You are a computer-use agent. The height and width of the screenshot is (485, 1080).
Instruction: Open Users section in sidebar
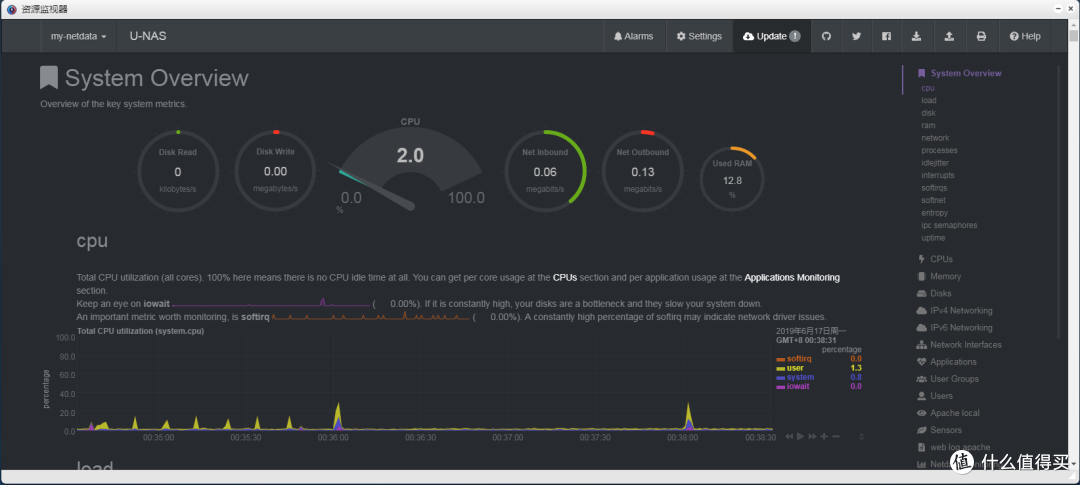942,396
